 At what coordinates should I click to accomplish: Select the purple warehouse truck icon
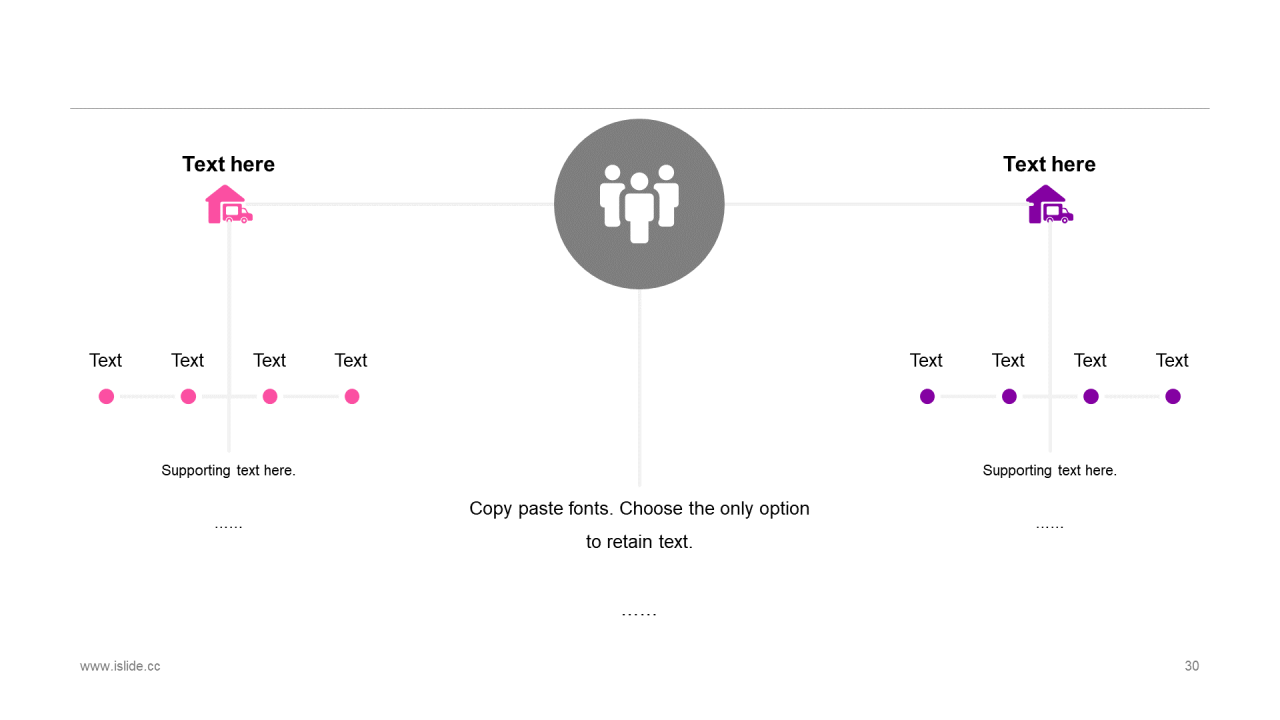point(1050,204)
